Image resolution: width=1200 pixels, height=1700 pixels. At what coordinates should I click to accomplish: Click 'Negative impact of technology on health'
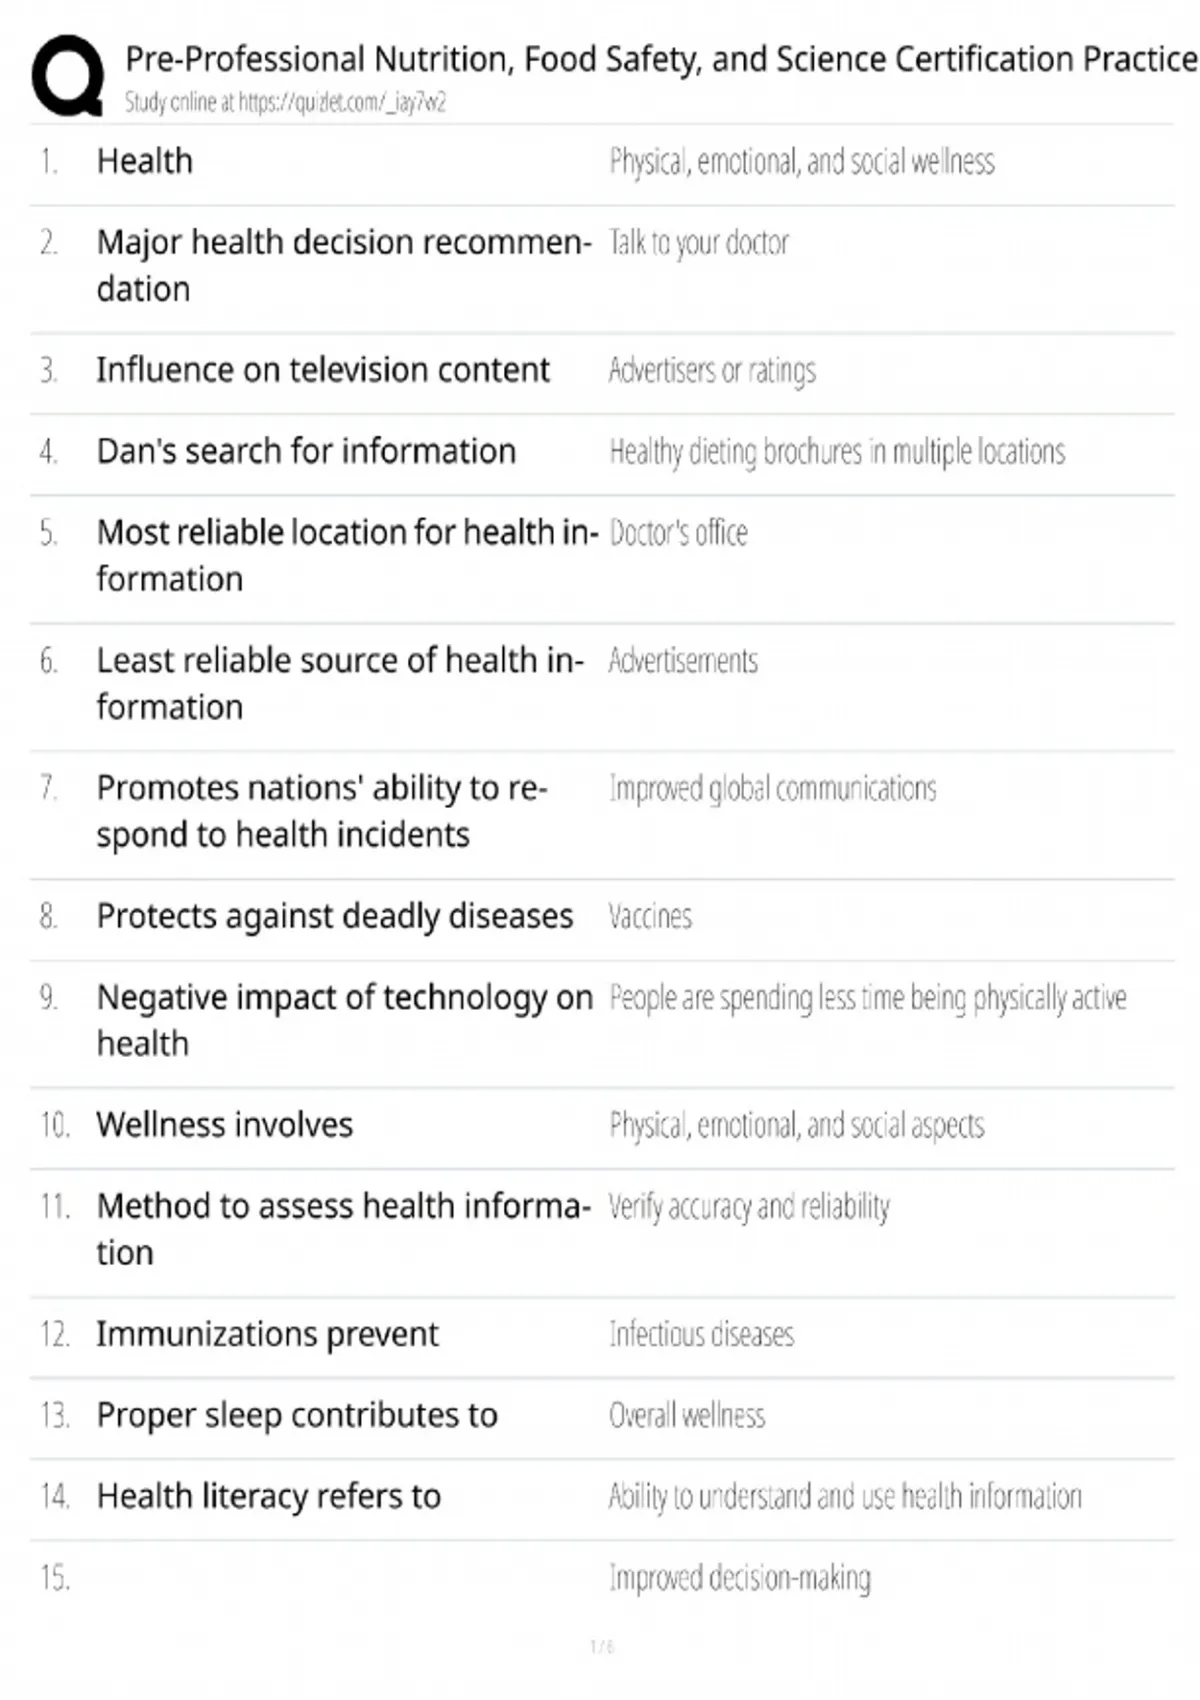pos(344,1020)
